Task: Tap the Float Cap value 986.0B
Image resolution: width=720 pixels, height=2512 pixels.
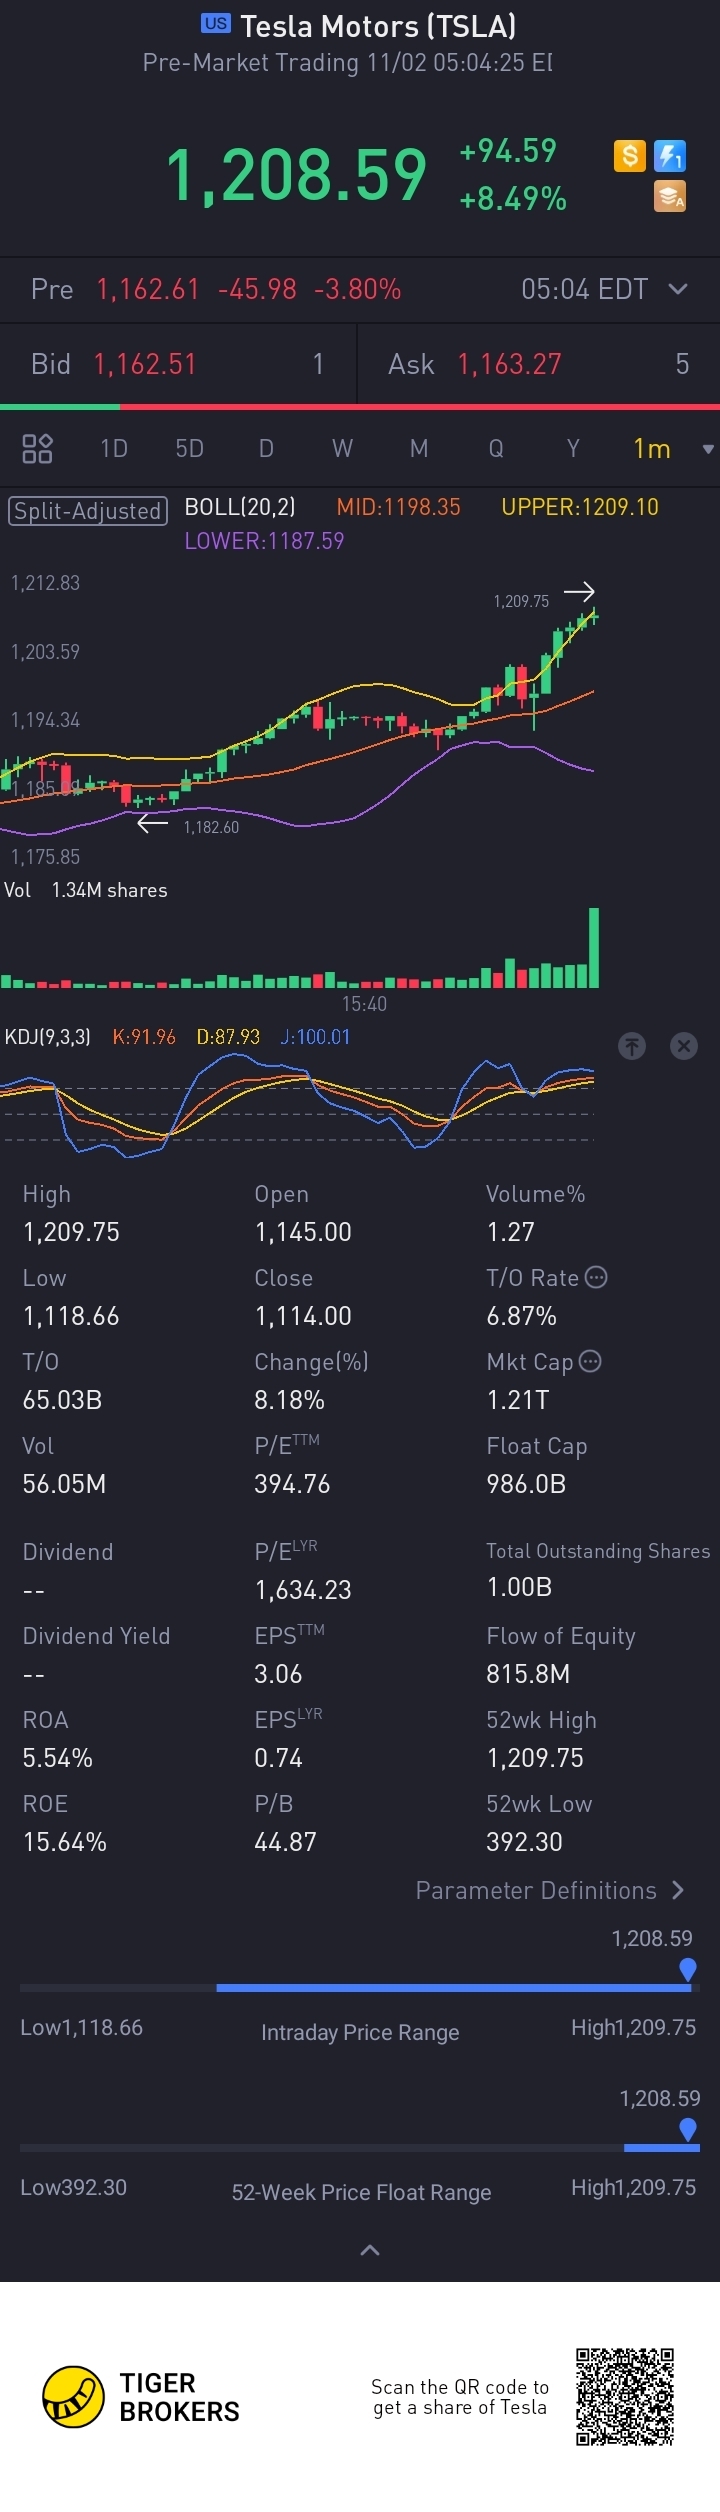Action: [x=526, y=1484]
